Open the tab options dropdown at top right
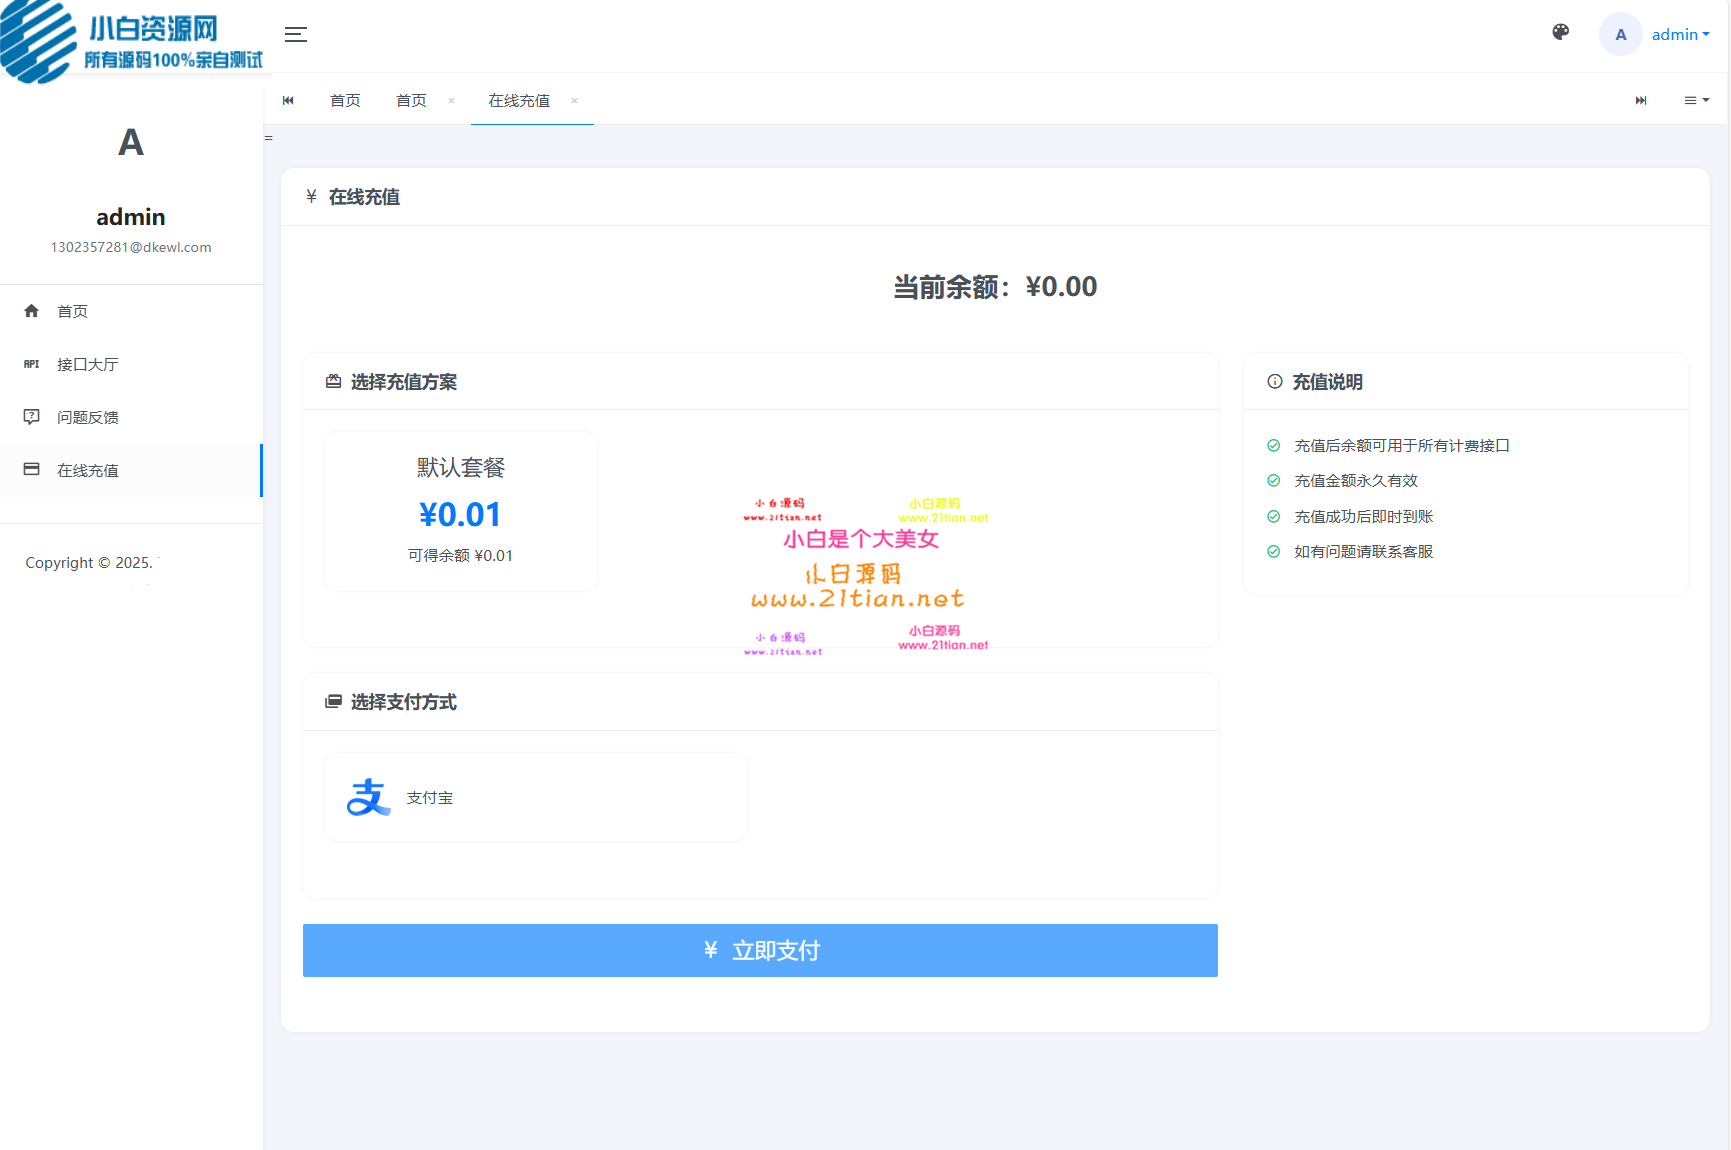Viewport: 1731px width, 1150px height. pos(1697,100)
